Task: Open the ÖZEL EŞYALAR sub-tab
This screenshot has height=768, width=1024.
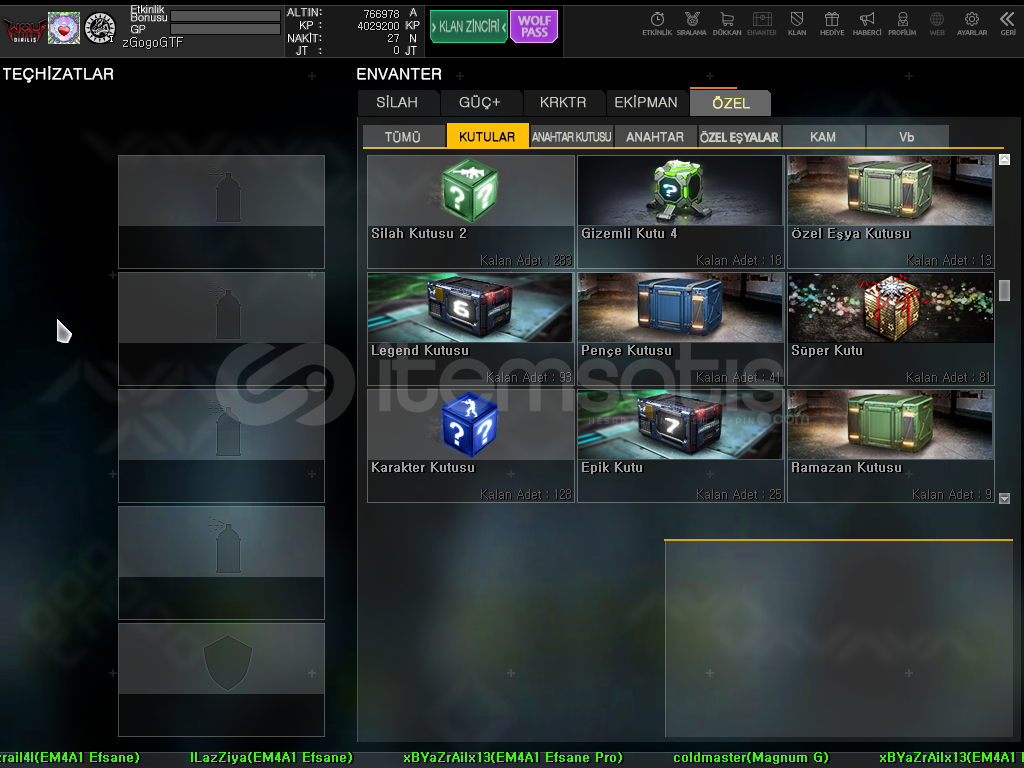Action: coord(739,136)
